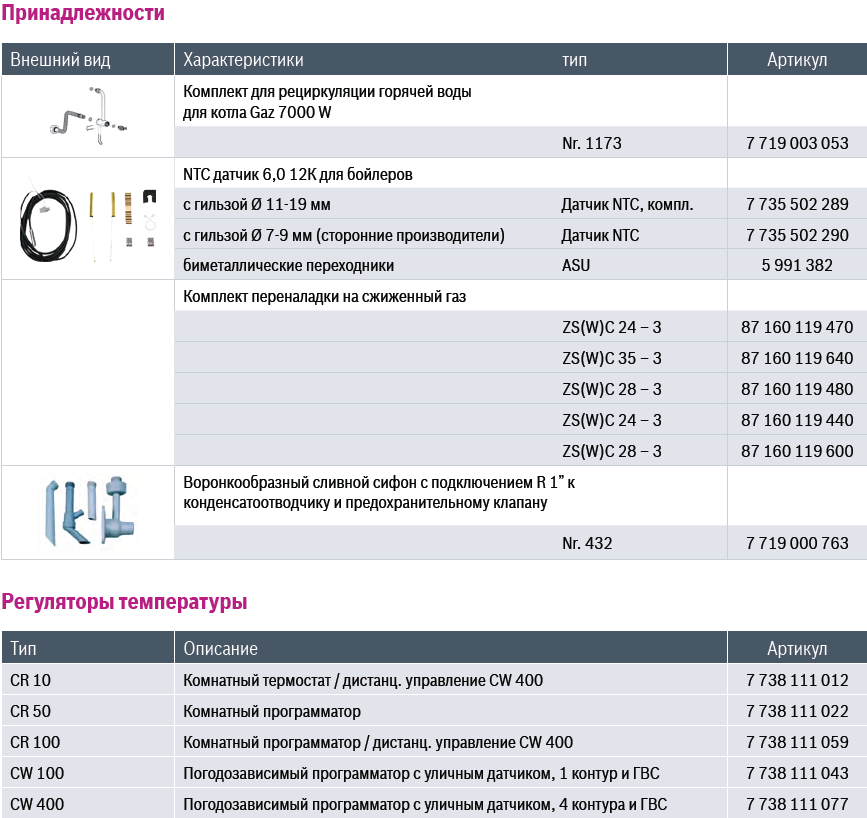
Task: Select type 'Датчик NTC, компл.'
Action: pyautogui.click(x=628, y=205)
